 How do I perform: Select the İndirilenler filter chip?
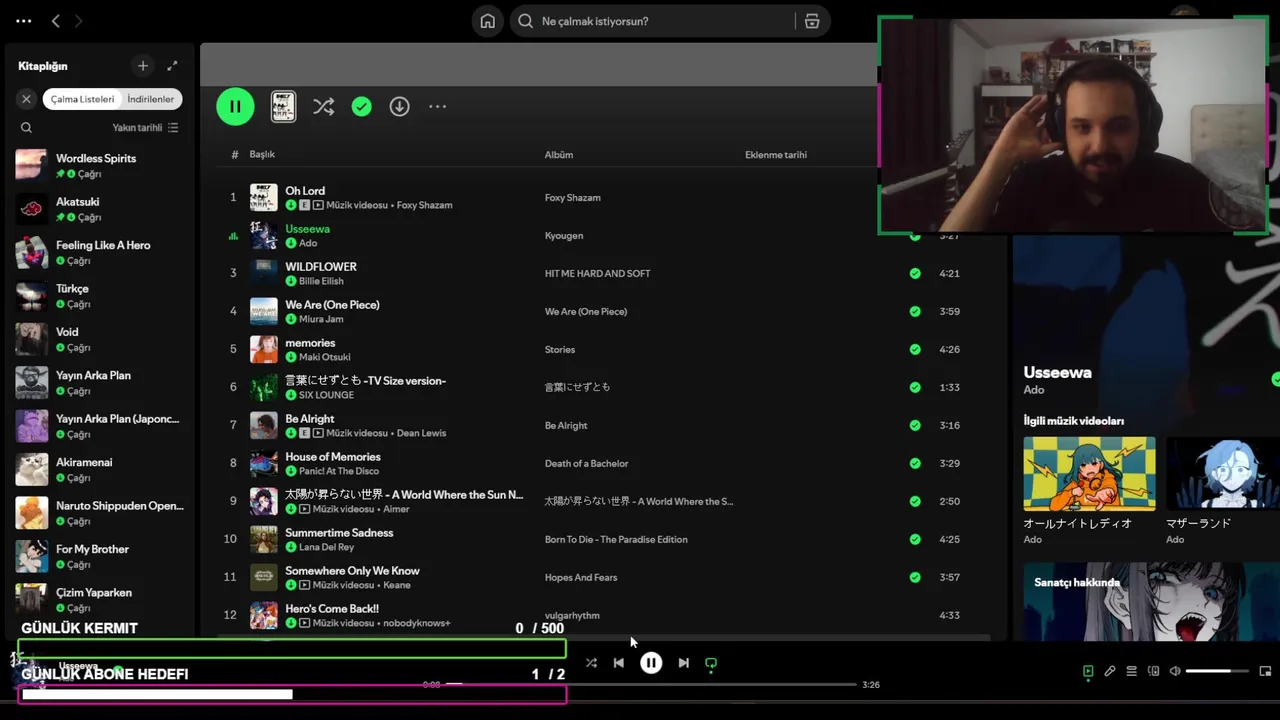click(x=151, y=99)
